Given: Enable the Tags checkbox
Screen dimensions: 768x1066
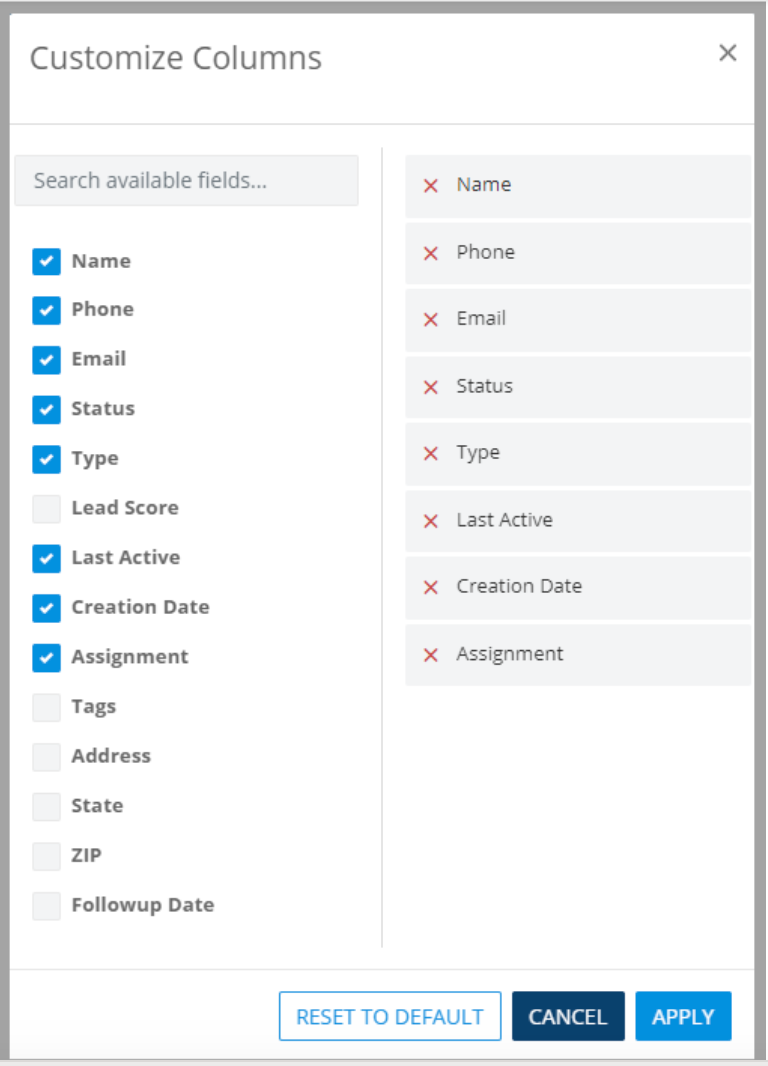Looking at the screenshot, I should coord(46,708).
